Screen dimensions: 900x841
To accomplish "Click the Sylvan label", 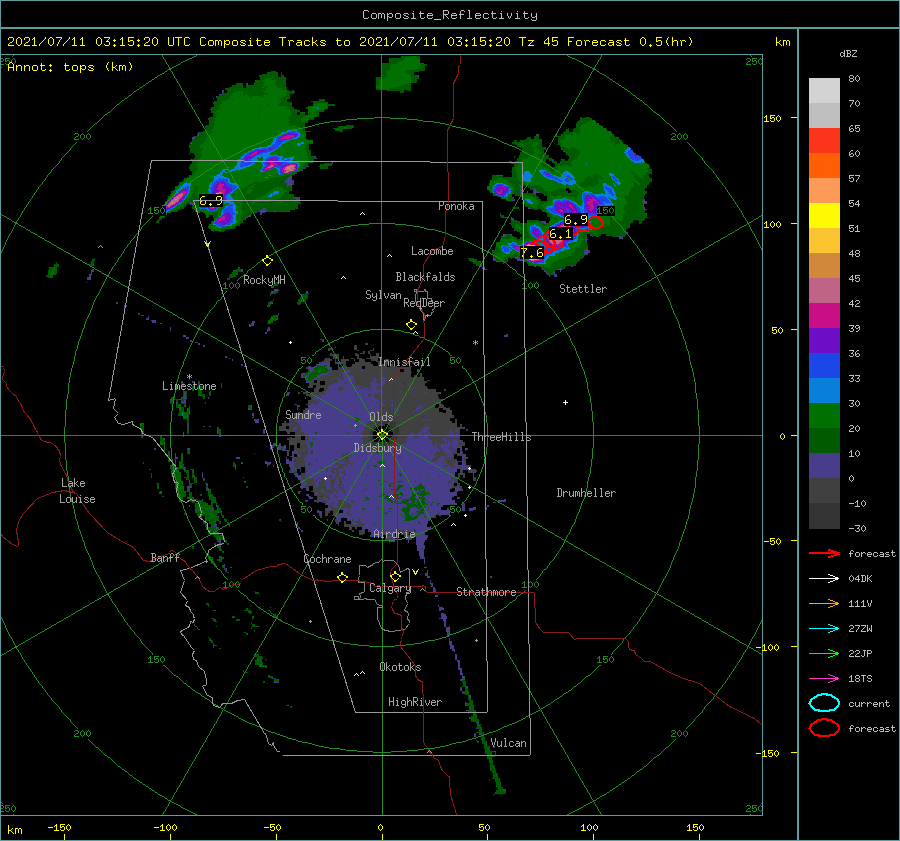I will (x=383, y=295).
